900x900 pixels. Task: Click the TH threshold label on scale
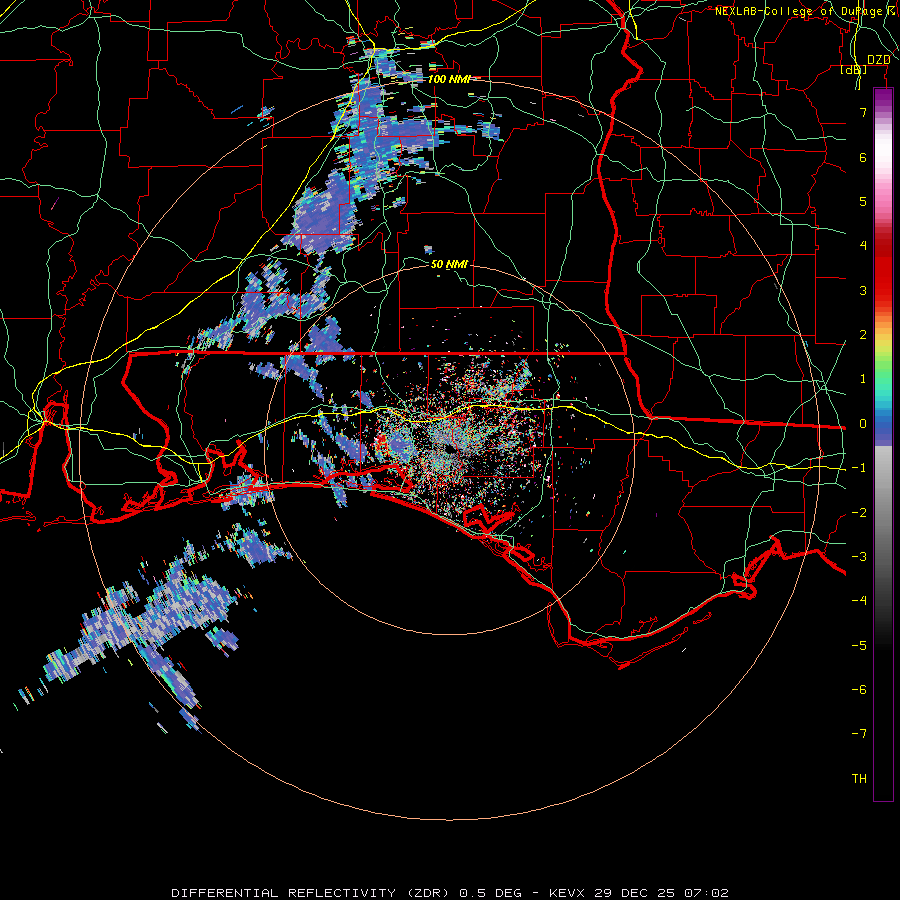pyautogui.click(x=859, y=779)
